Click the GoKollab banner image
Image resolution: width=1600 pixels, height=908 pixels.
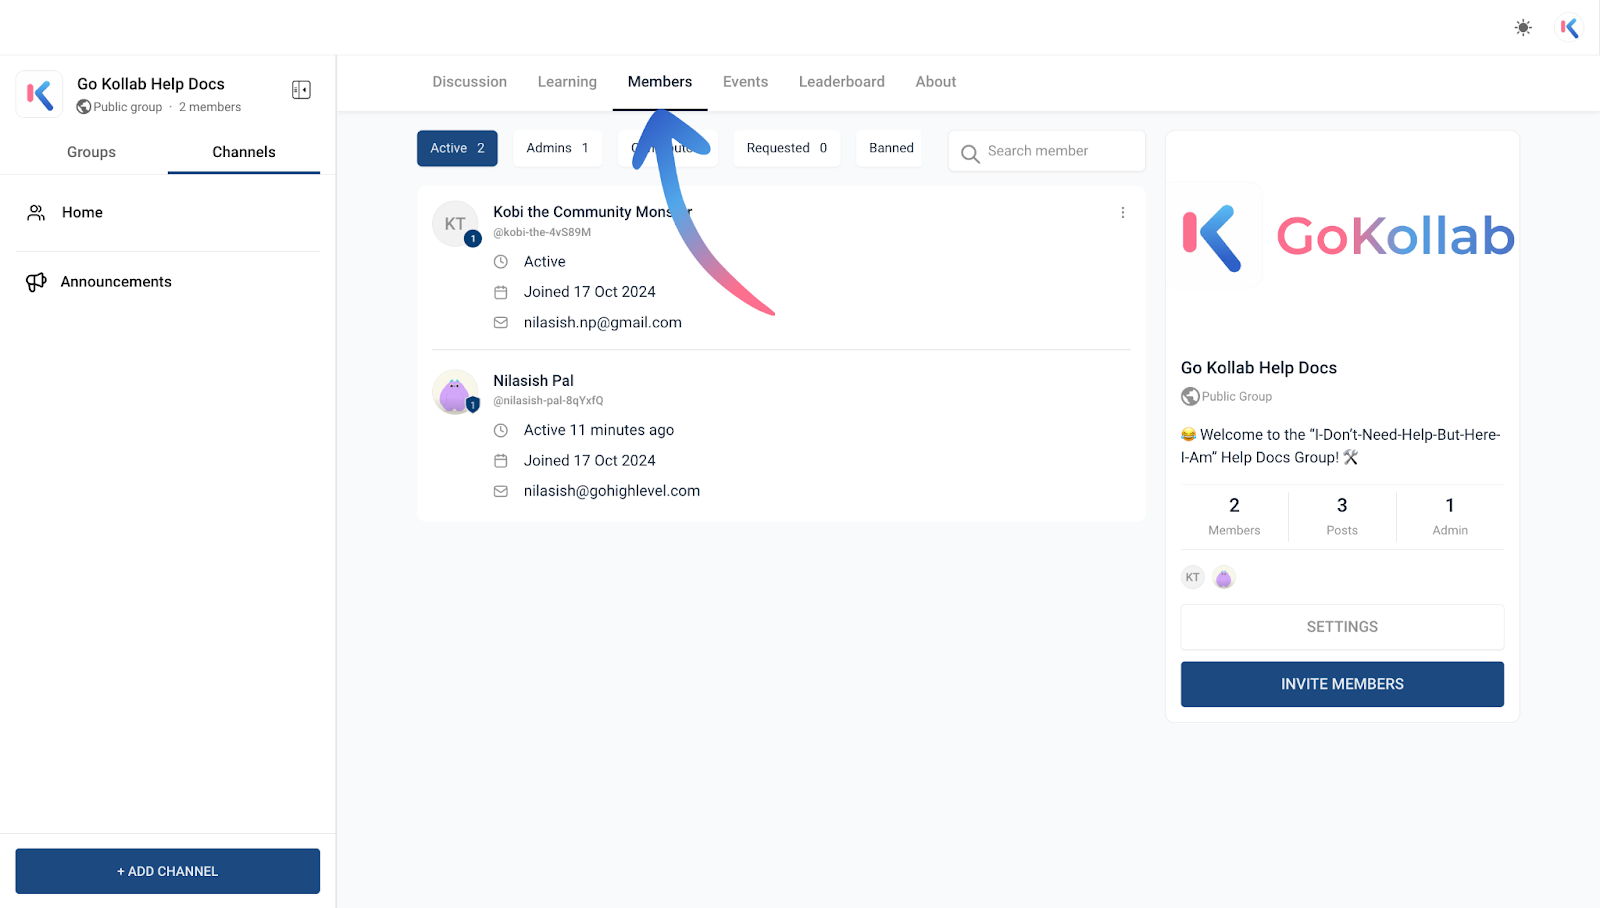click(x=1342, y=237)
